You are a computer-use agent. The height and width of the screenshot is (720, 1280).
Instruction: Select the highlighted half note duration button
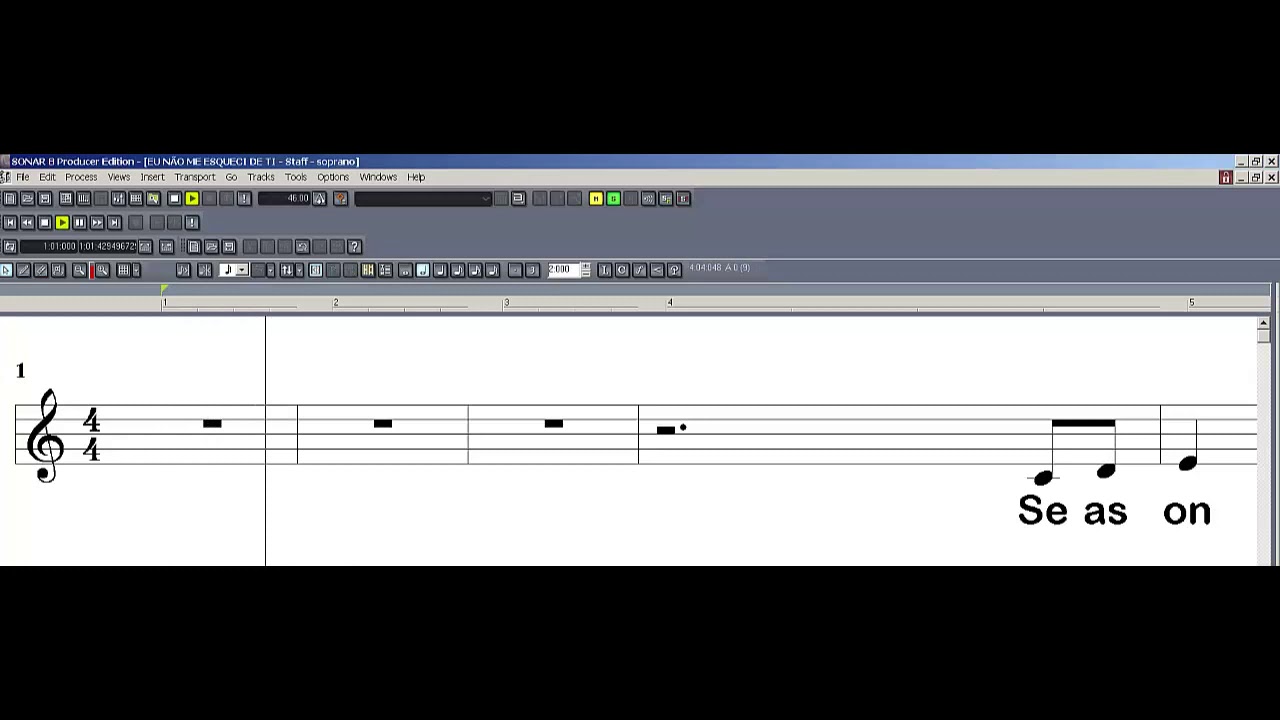[423, 270]
